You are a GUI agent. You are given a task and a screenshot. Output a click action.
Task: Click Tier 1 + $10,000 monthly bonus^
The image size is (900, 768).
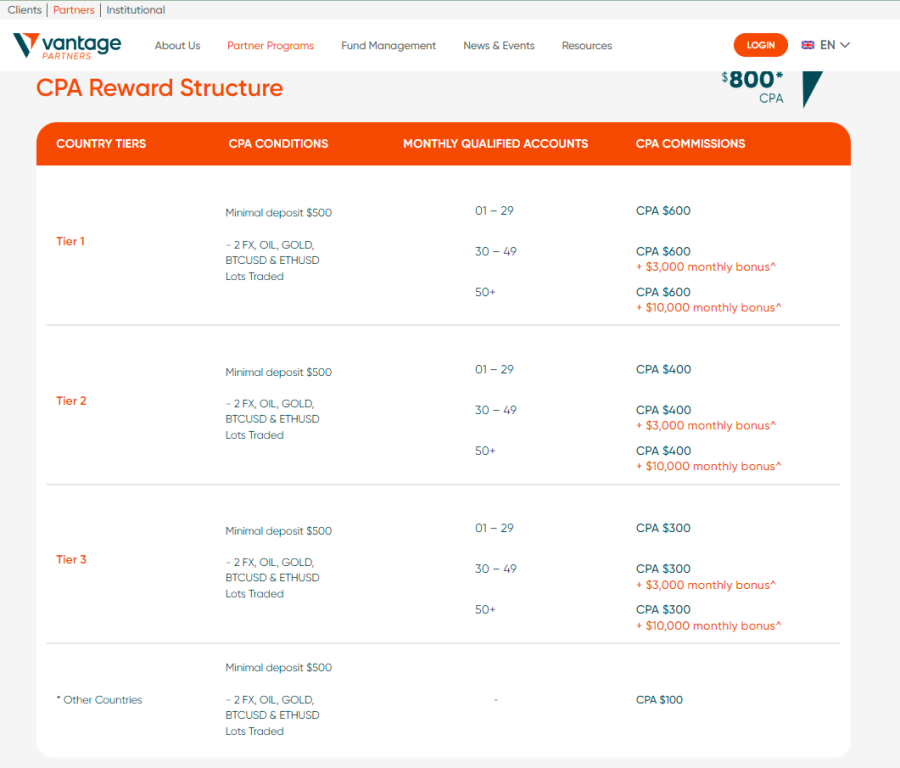(708, 308)
